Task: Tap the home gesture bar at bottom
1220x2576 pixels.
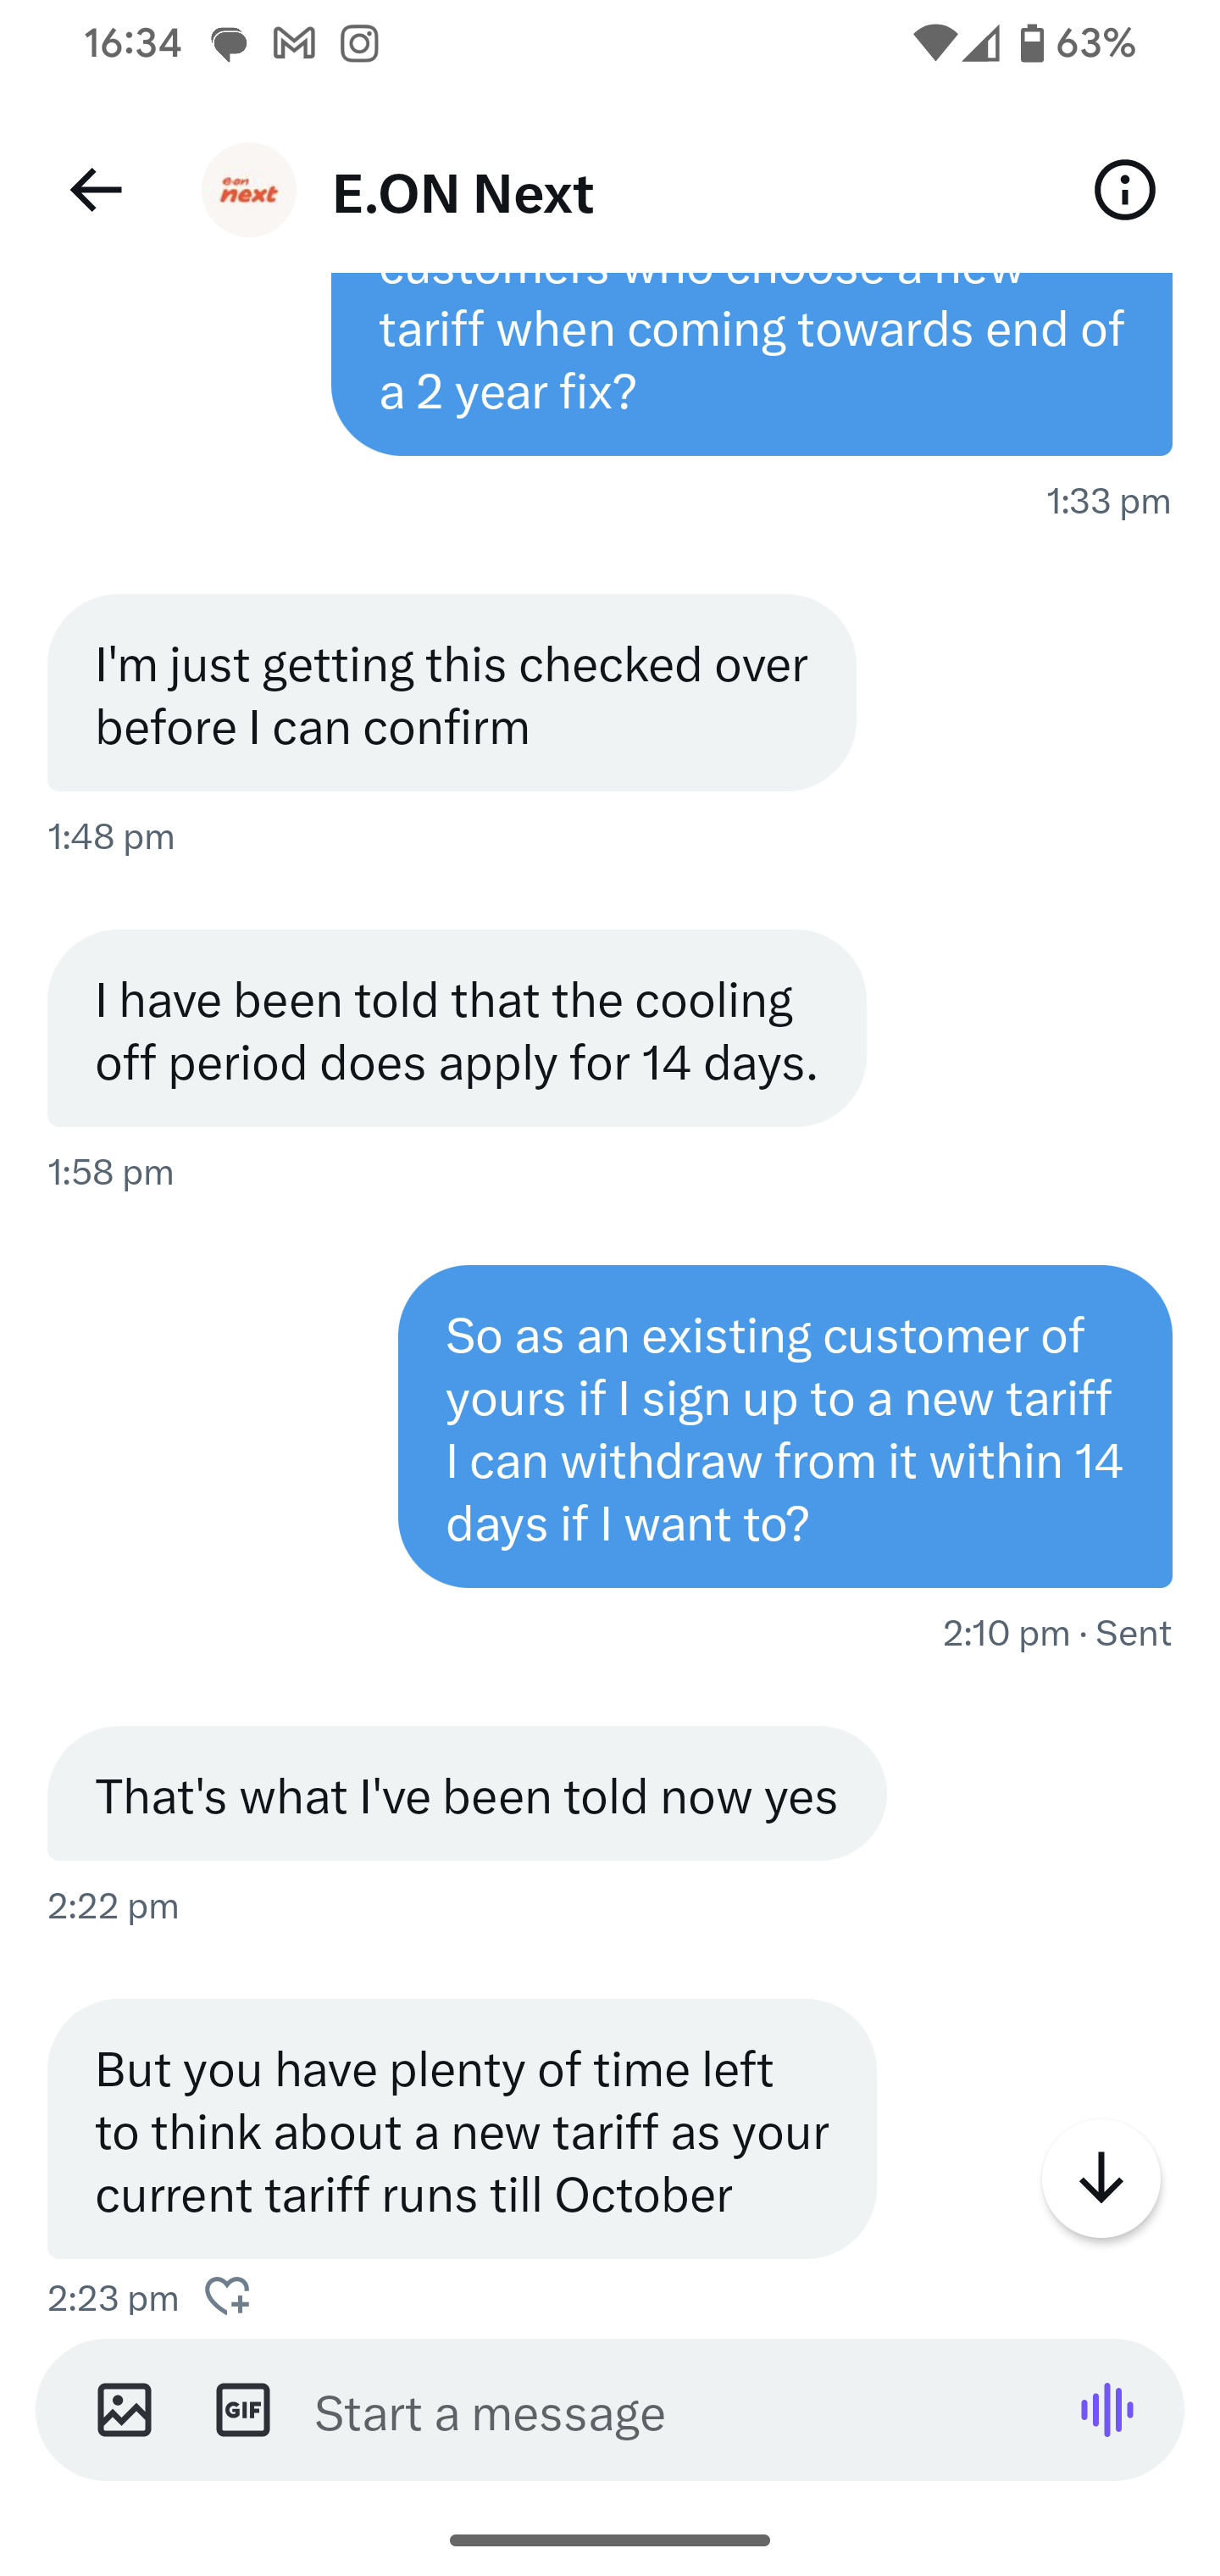Action: 610,2540
